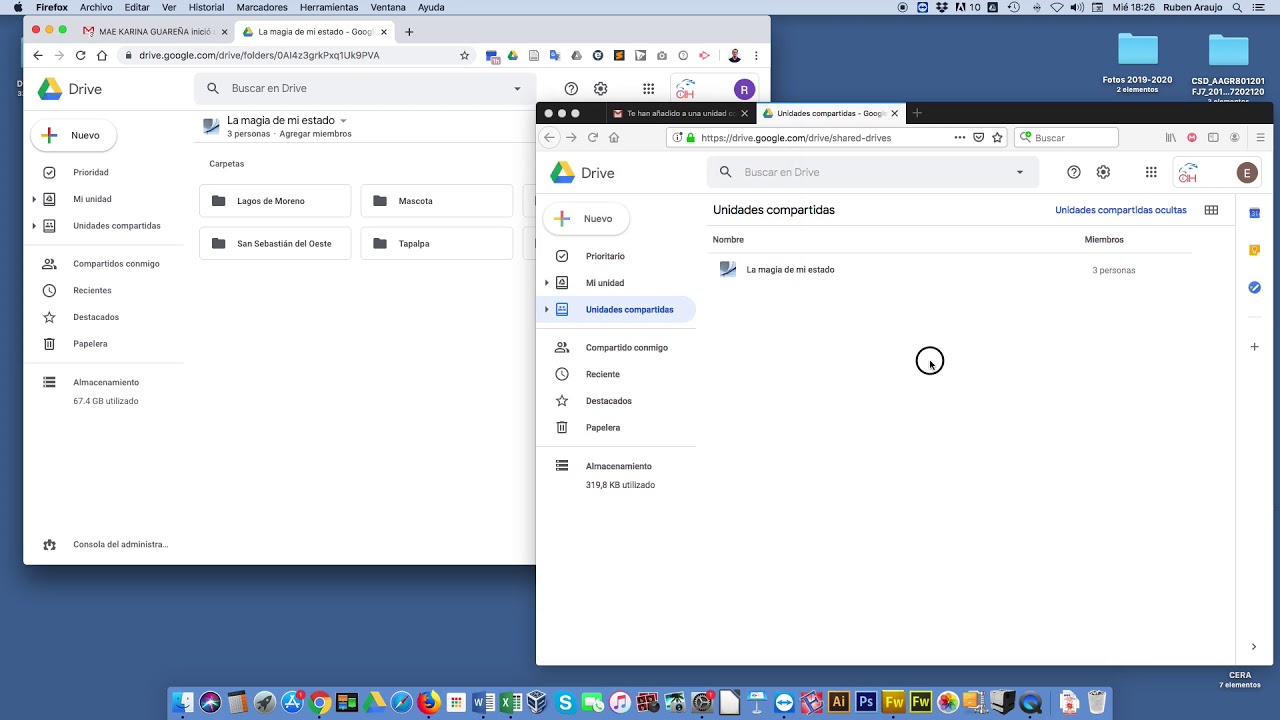This screenshot has height=720, width=1280.
Task: Click plus add-ons icon in side panel
Action: pyautogui.click(x=1254, y=347)
